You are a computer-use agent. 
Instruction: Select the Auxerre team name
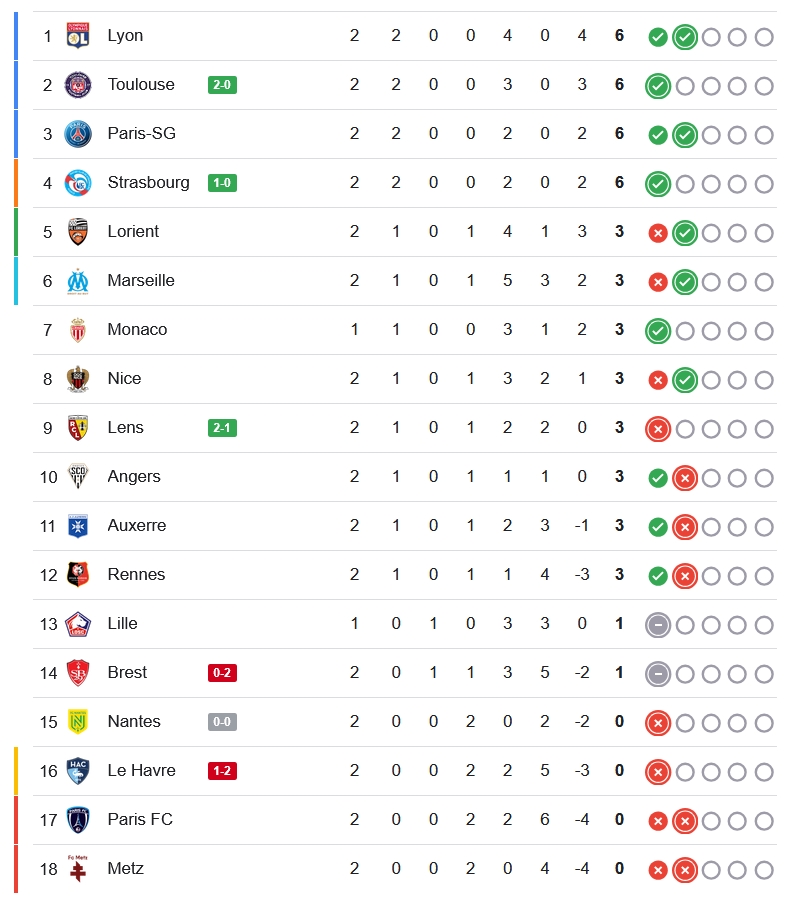pyautogui.click(x=137, y=525)
